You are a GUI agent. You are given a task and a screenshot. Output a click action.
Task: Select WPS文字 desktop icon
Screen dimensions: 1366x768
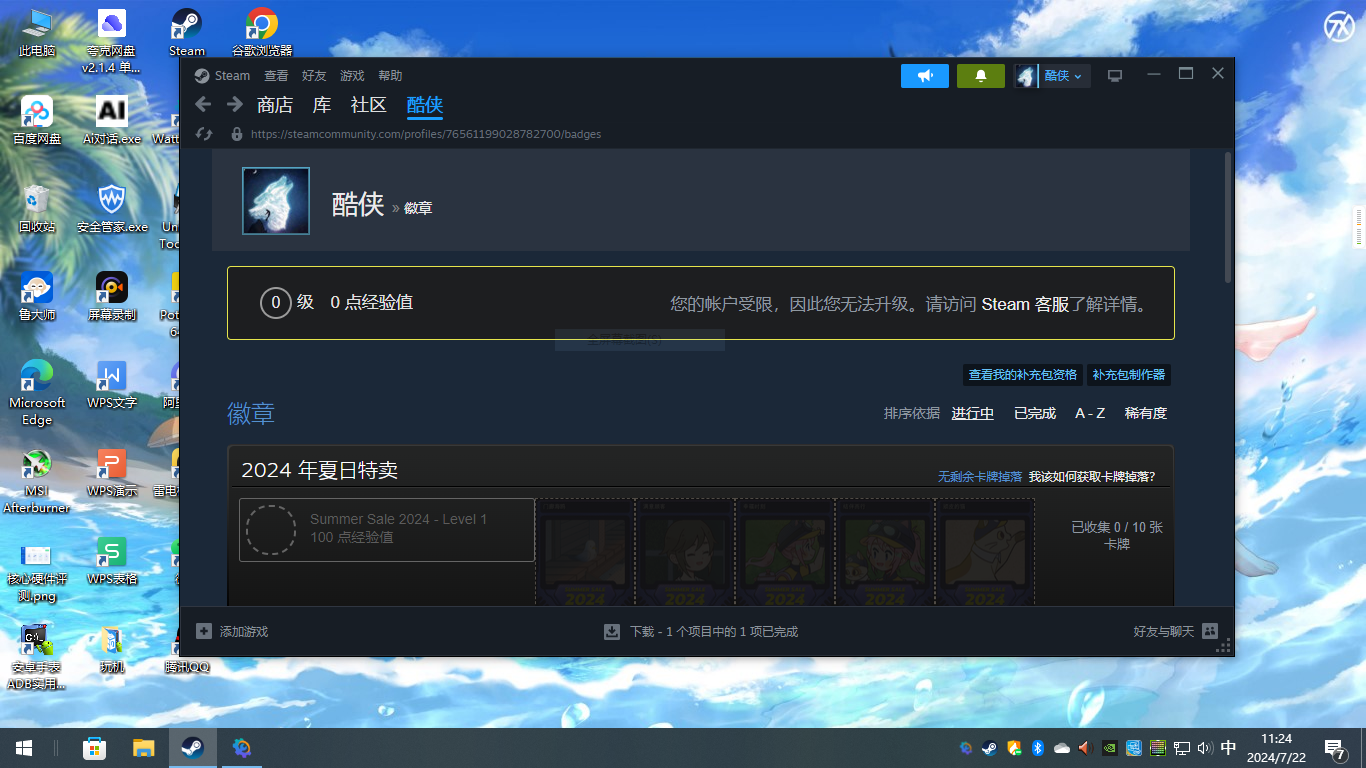112,384
